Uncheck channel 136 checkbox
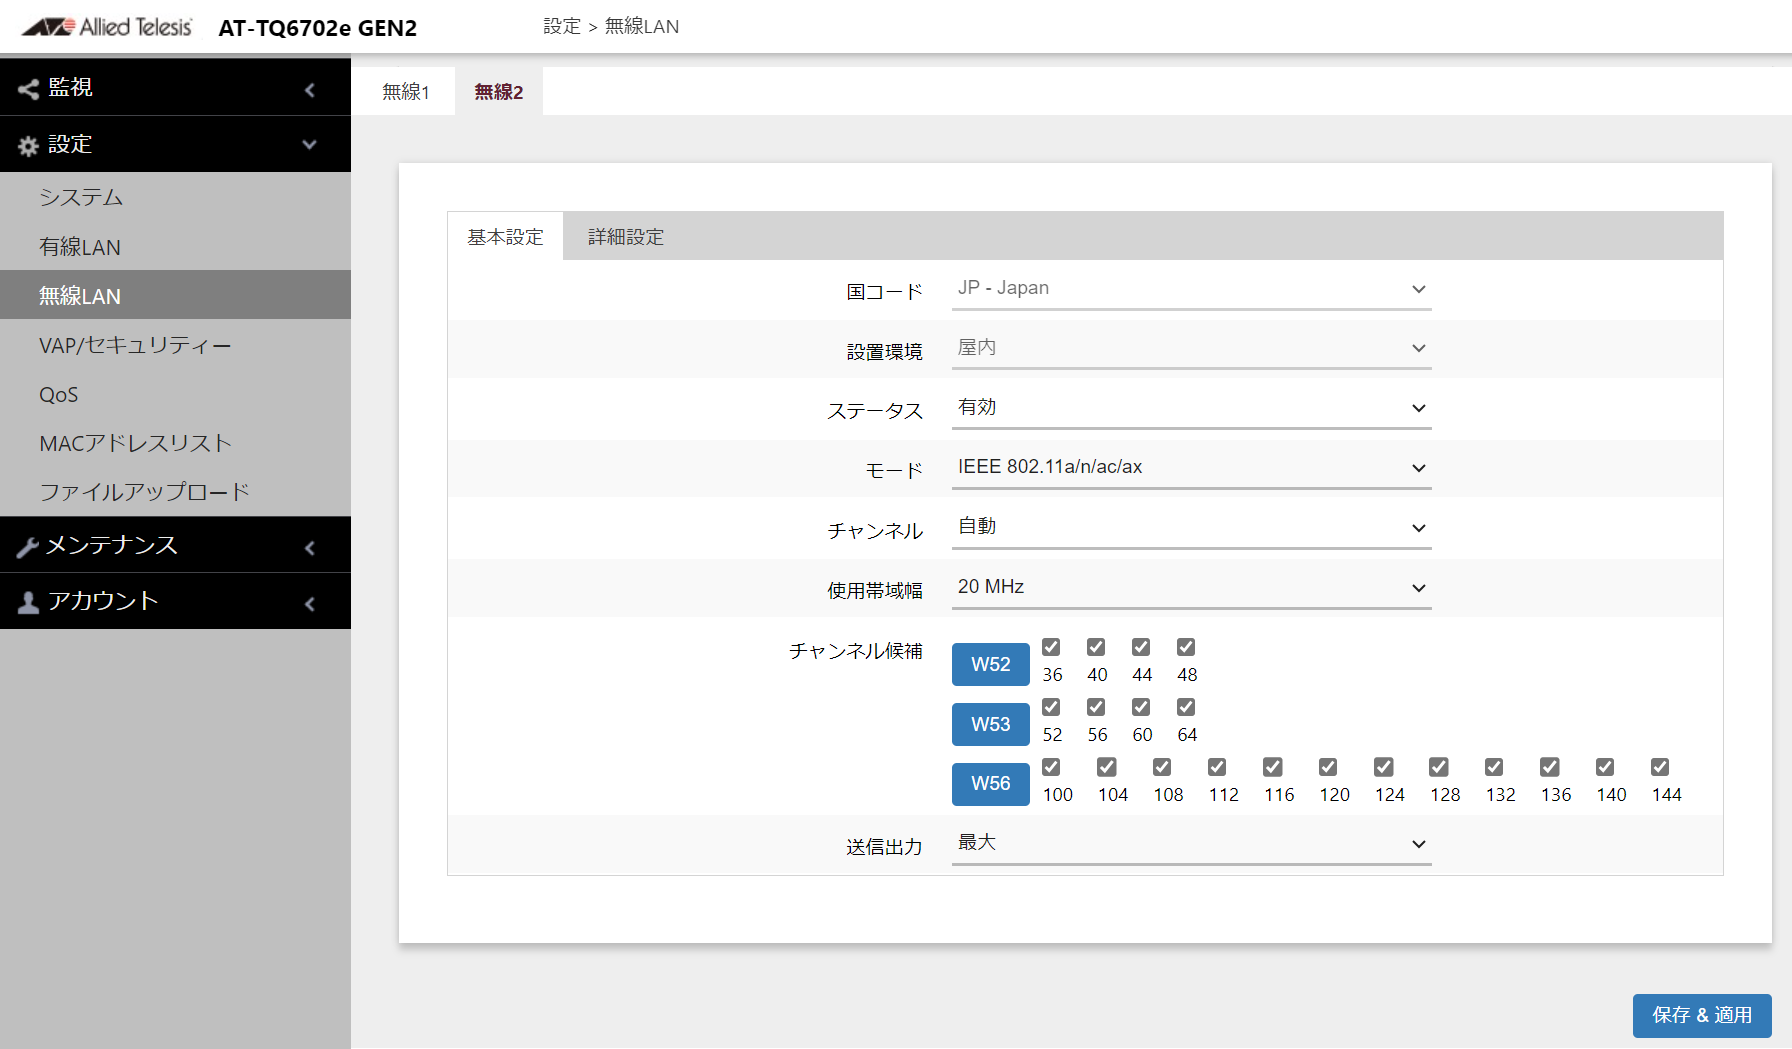 (x=1550, y=767)
